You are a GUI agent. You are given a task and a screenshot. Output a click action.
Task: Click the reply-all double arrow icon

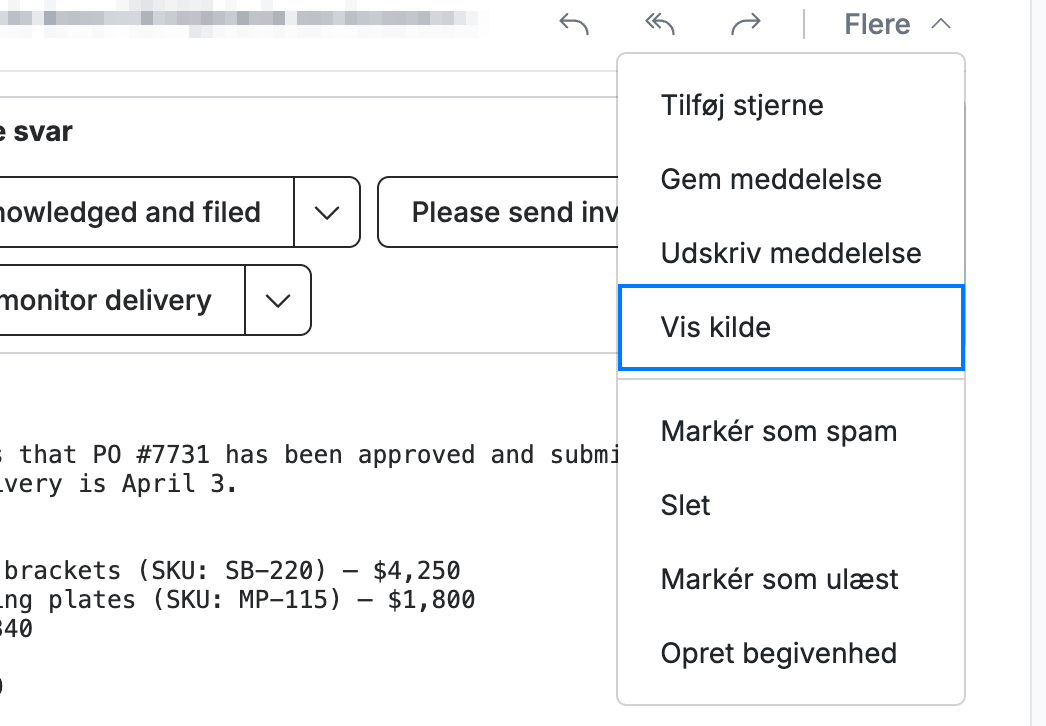pyautogui.click(x=660, y=25)
